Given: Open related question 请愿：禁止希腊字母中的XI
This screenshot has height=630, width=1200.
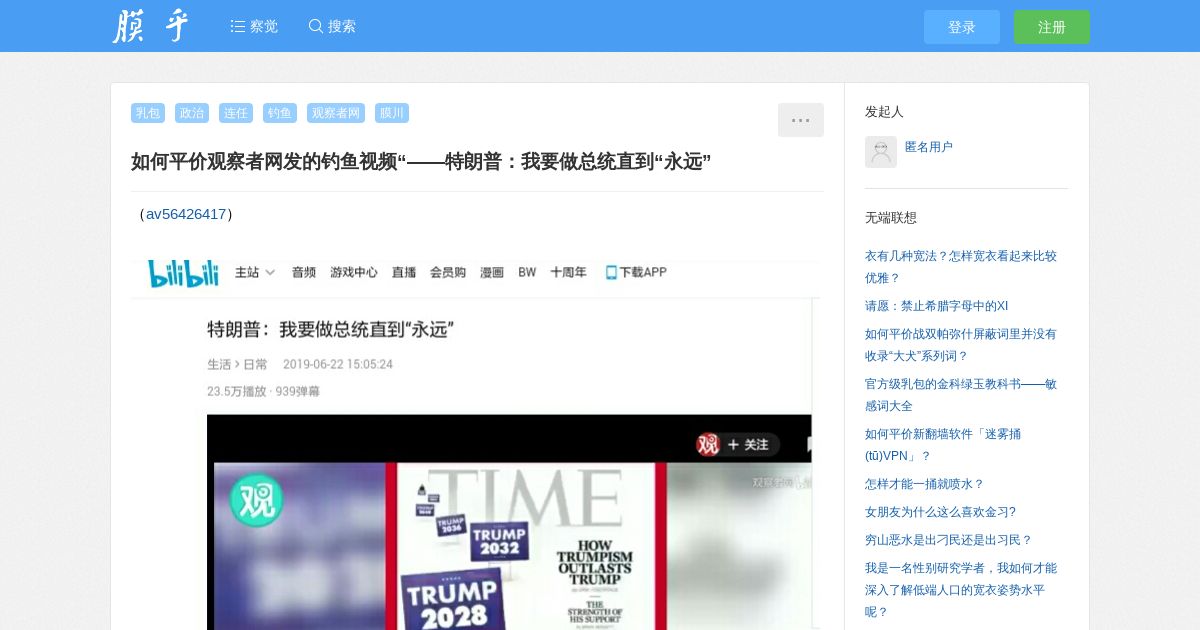Looking at the screenshot, I should 936,306.
